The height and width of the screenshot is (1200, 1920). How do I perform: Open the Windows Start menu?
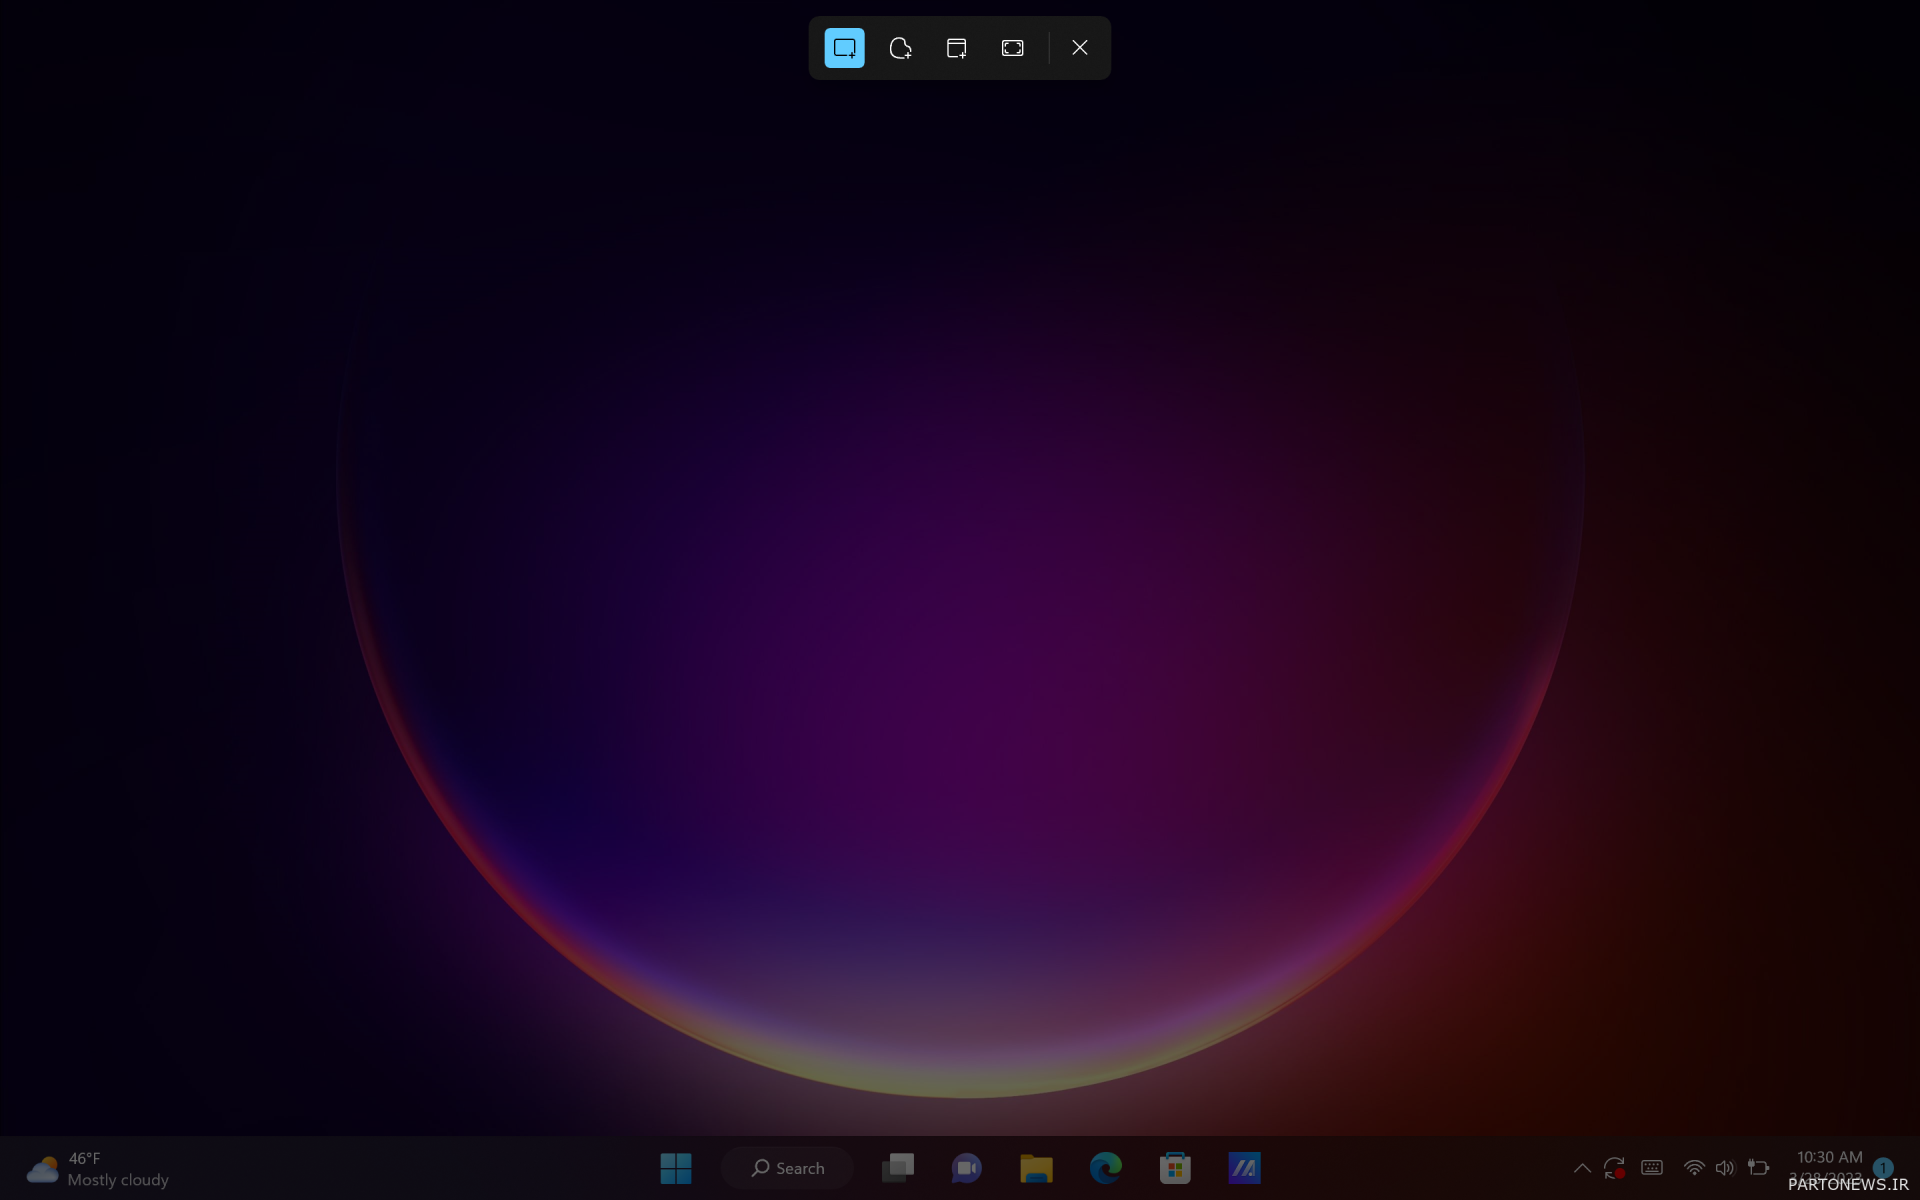coord(676,1168)
